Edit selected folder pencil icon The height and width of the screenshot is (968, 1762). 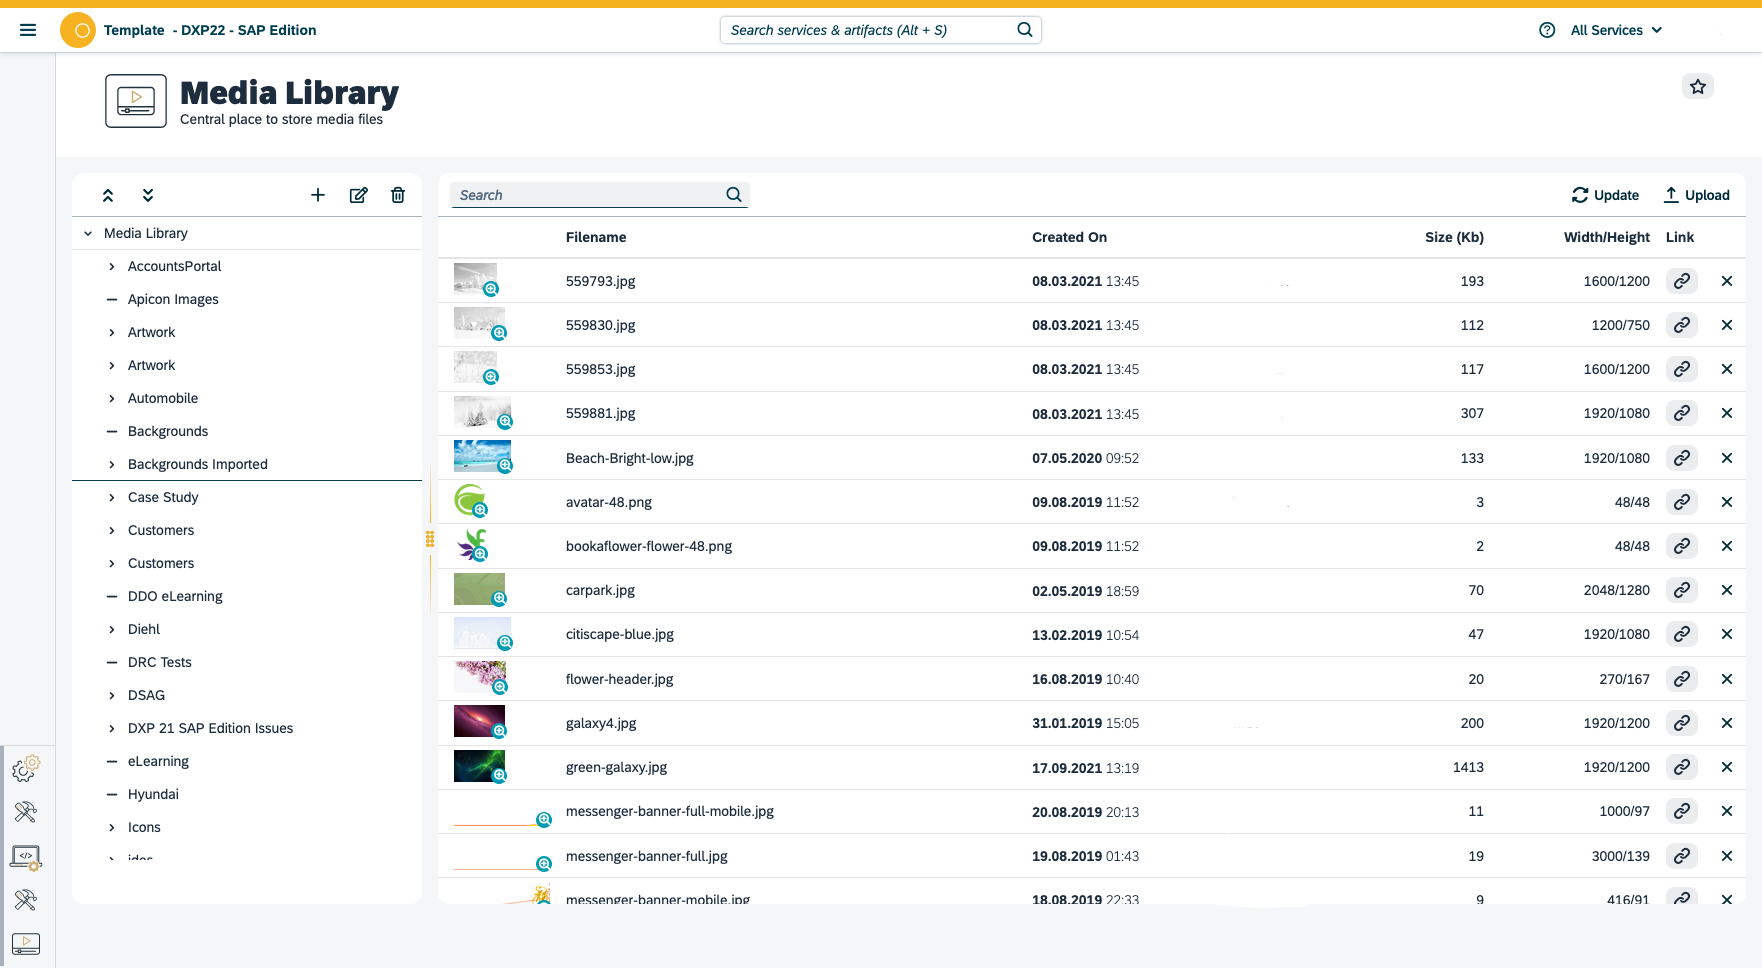tap(358, 195)
